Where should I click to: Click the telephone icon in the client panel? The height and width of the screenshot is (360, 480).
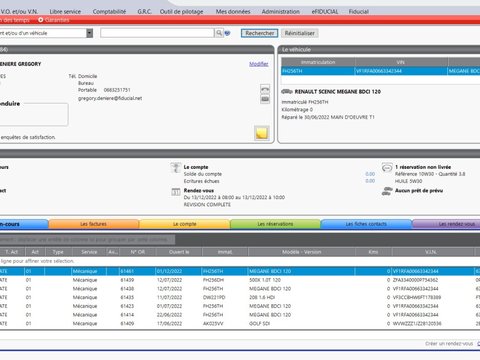[265, 89]
